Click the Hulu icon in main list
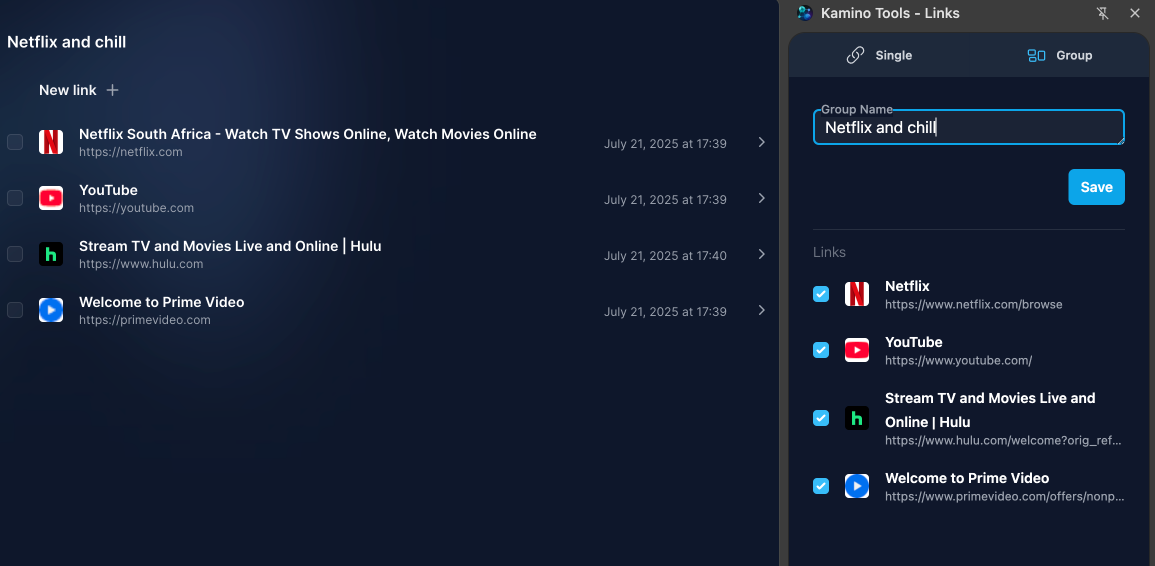 coord(51,254)
